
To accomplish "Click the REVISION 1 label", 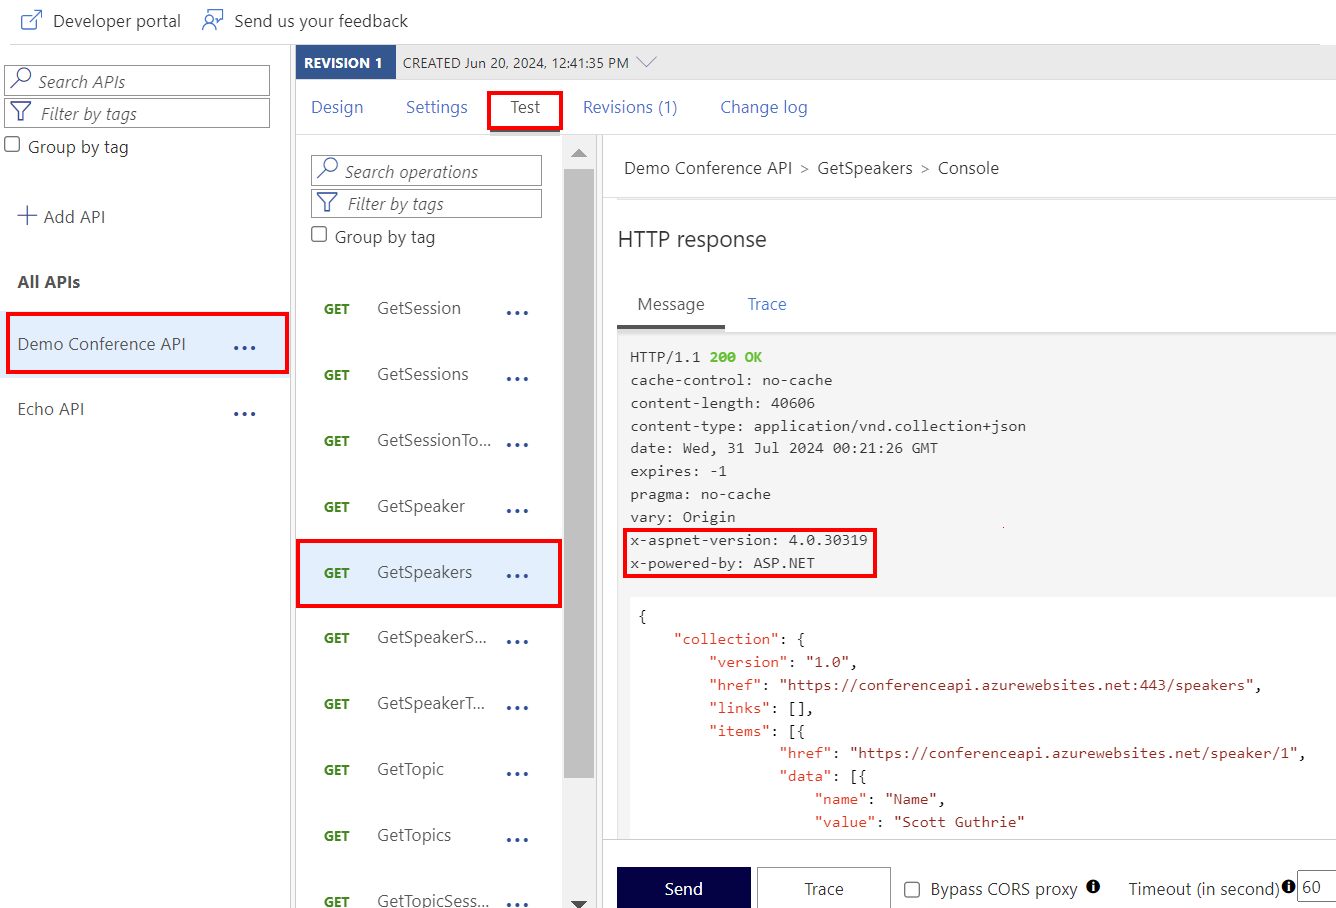I will [x=344, y=62].
